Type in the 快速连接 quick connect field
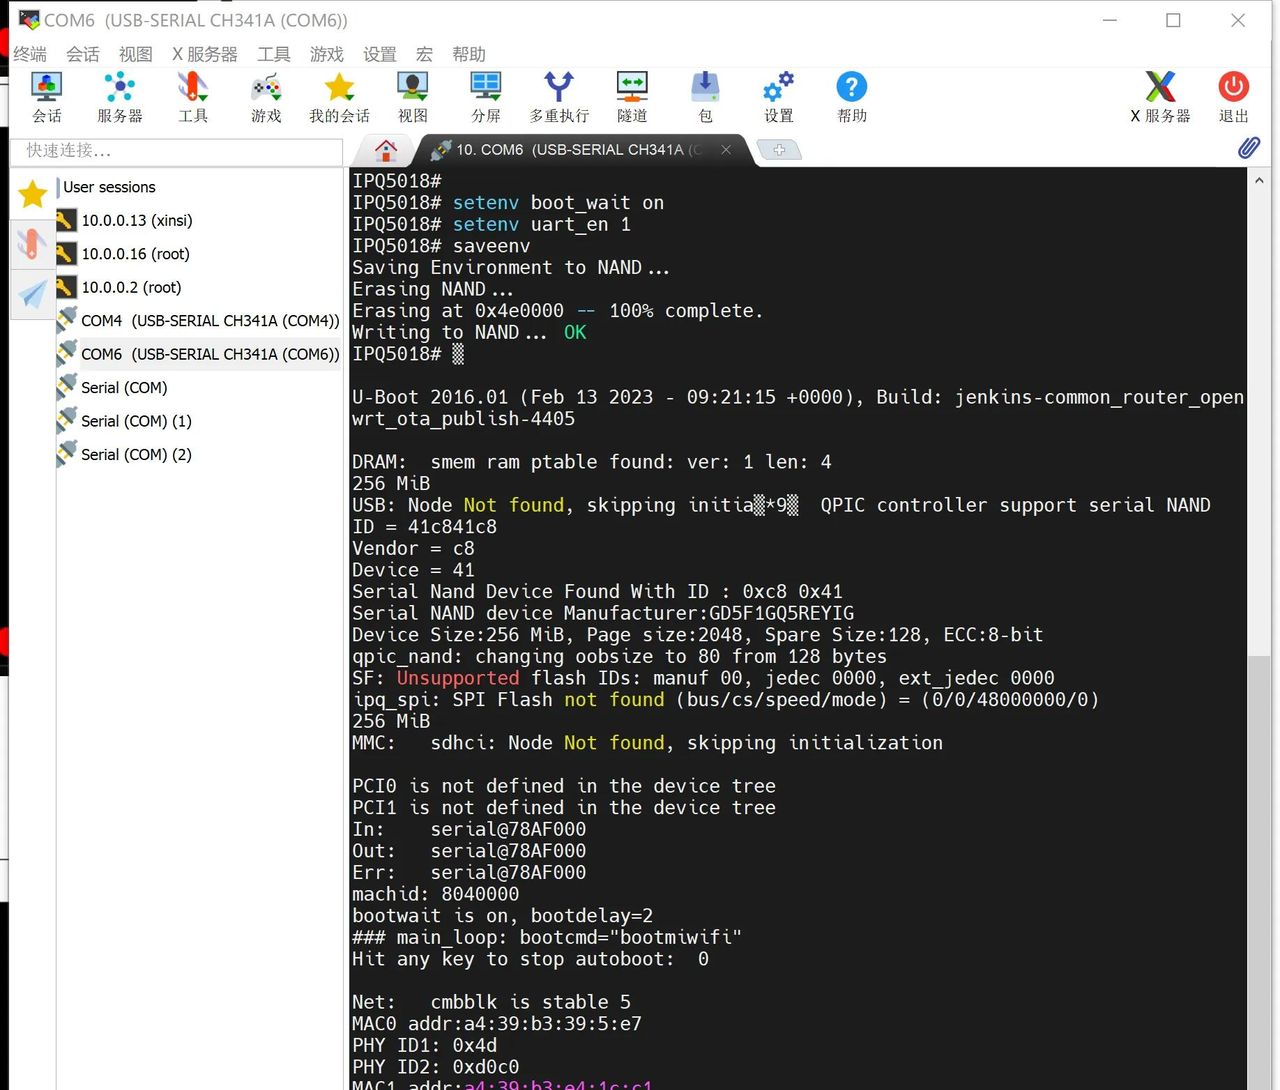Viewport: 1280px width, 1090px height. [x=176, y=151]
